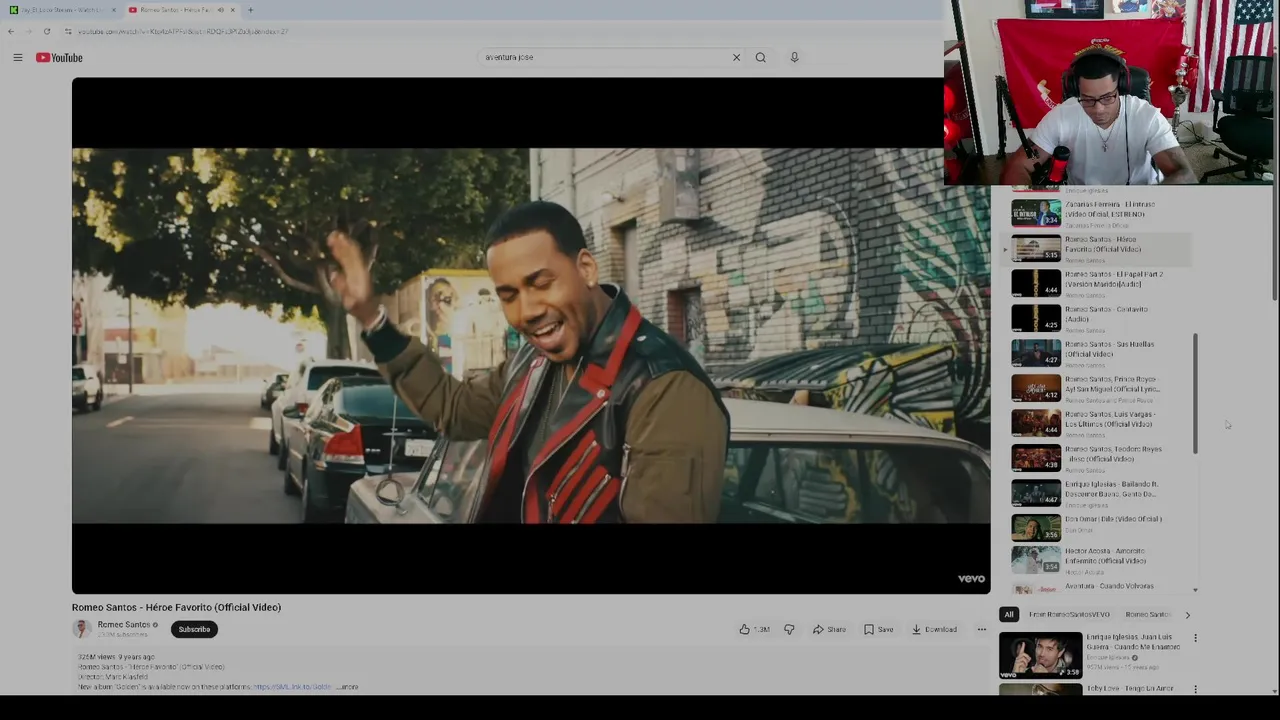
Task: Open the SML.lnk.to Golden link
Action: (292, 687)
